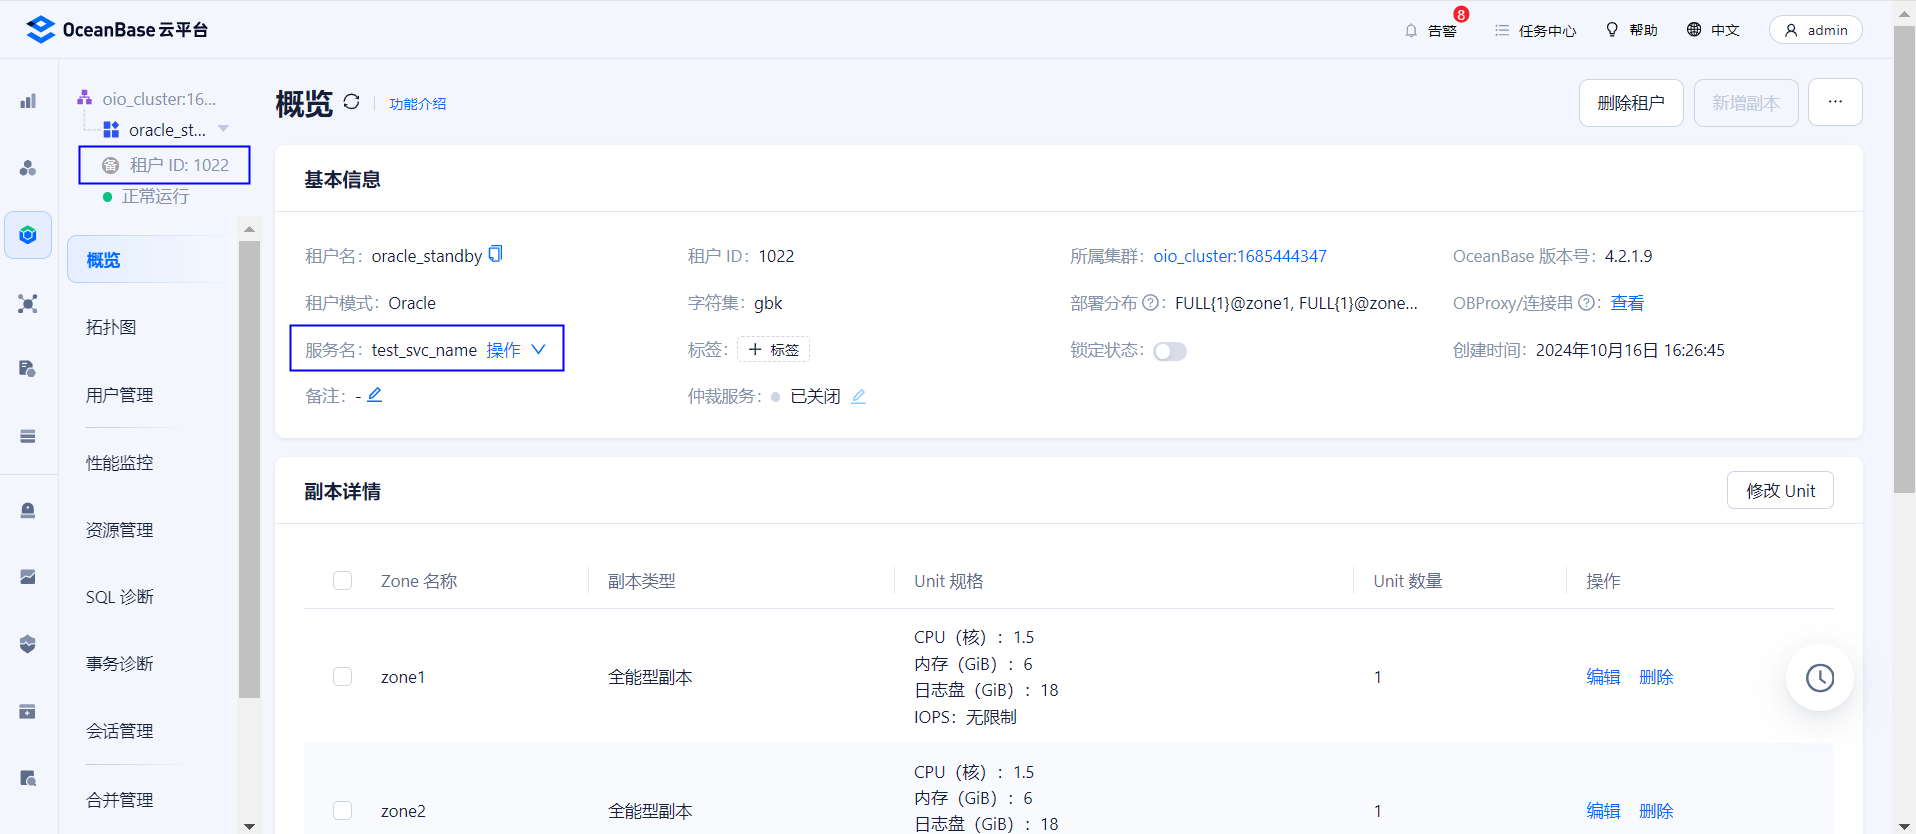Image resolution: width=1916 pixels, height=834 pixels.
Task: Open the connected-nodes icon in left rail
Action: click(x=28, y=303)
